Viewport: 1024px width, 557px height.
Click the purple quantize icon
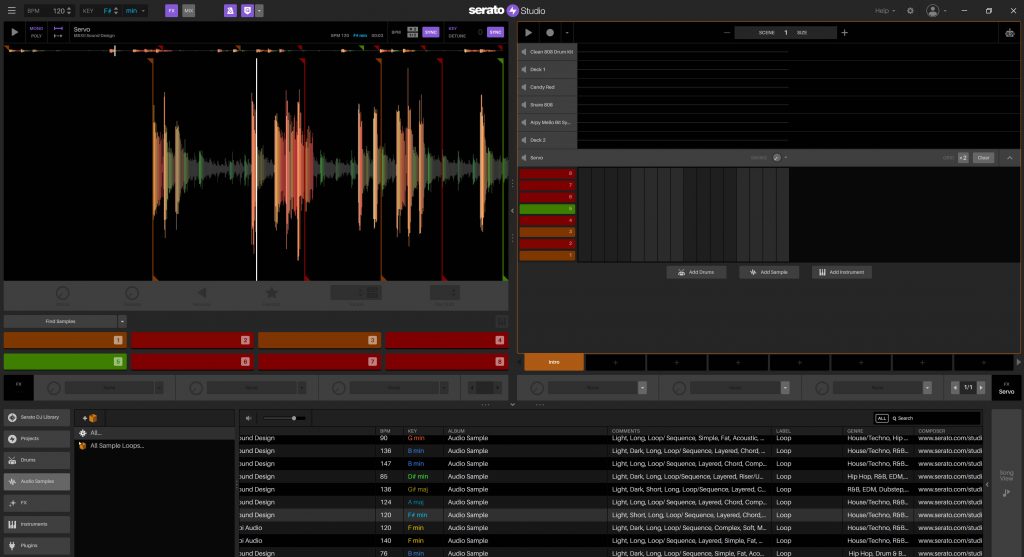tap(248, 10)
